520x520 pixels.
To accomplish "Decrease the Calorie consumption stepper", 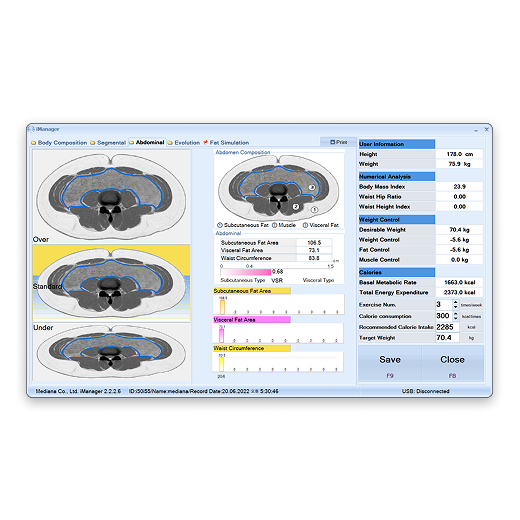I will tap(455, 318).
